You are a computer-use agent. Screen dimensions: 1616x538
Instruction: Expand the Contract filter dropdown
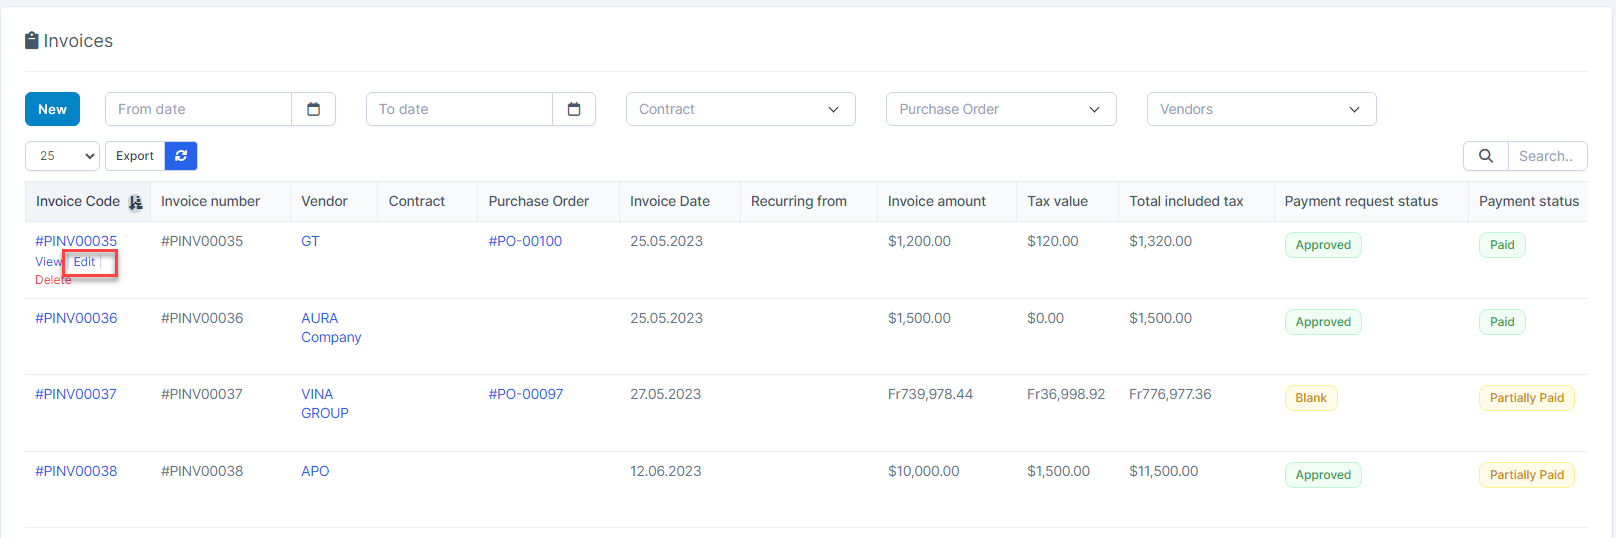click(740, 109)
